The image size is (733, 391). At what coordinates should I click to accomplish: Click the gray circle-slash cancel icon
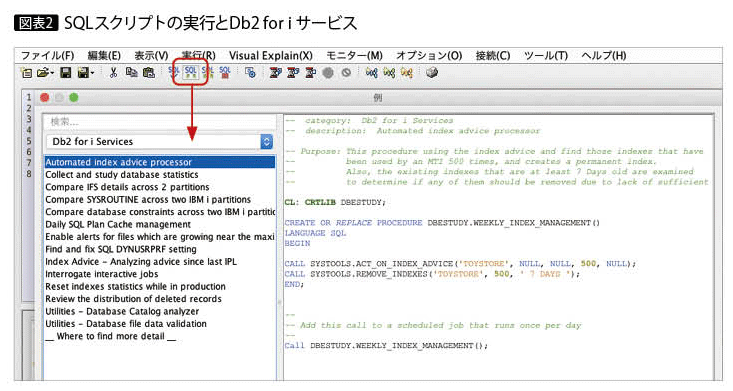pos(346,73)
